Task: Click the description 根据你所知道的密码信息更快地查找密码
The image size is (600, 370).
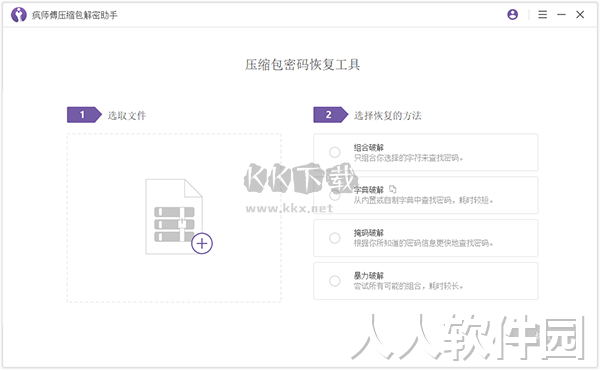Action: (x=423, y=243)
